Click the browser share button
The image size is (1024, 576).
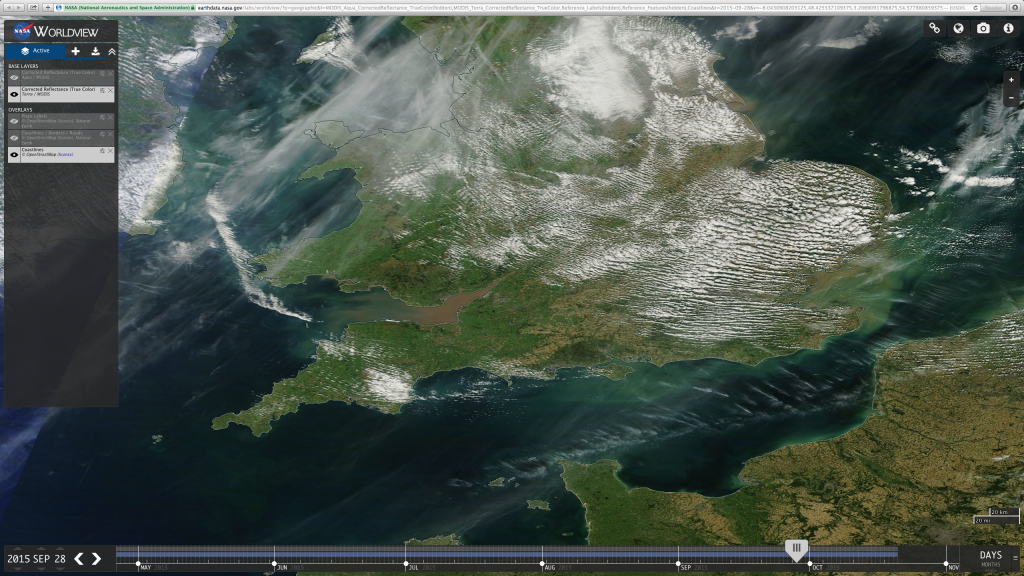point(33,7)
